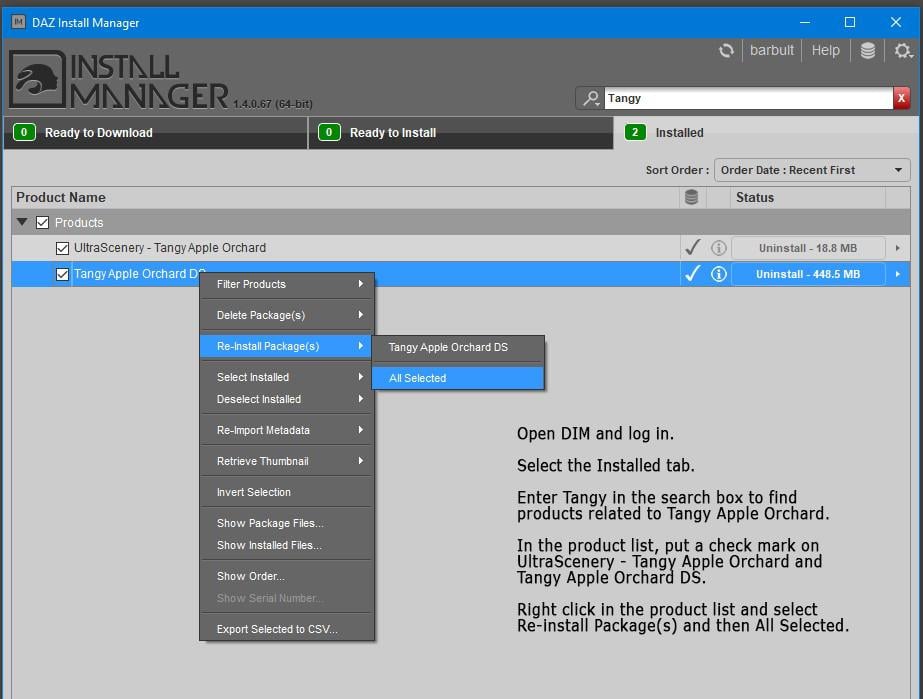The height and width of the screenshot is (699, 923).
Task: Open Select Installed submenu
Action: pos(287,377)
